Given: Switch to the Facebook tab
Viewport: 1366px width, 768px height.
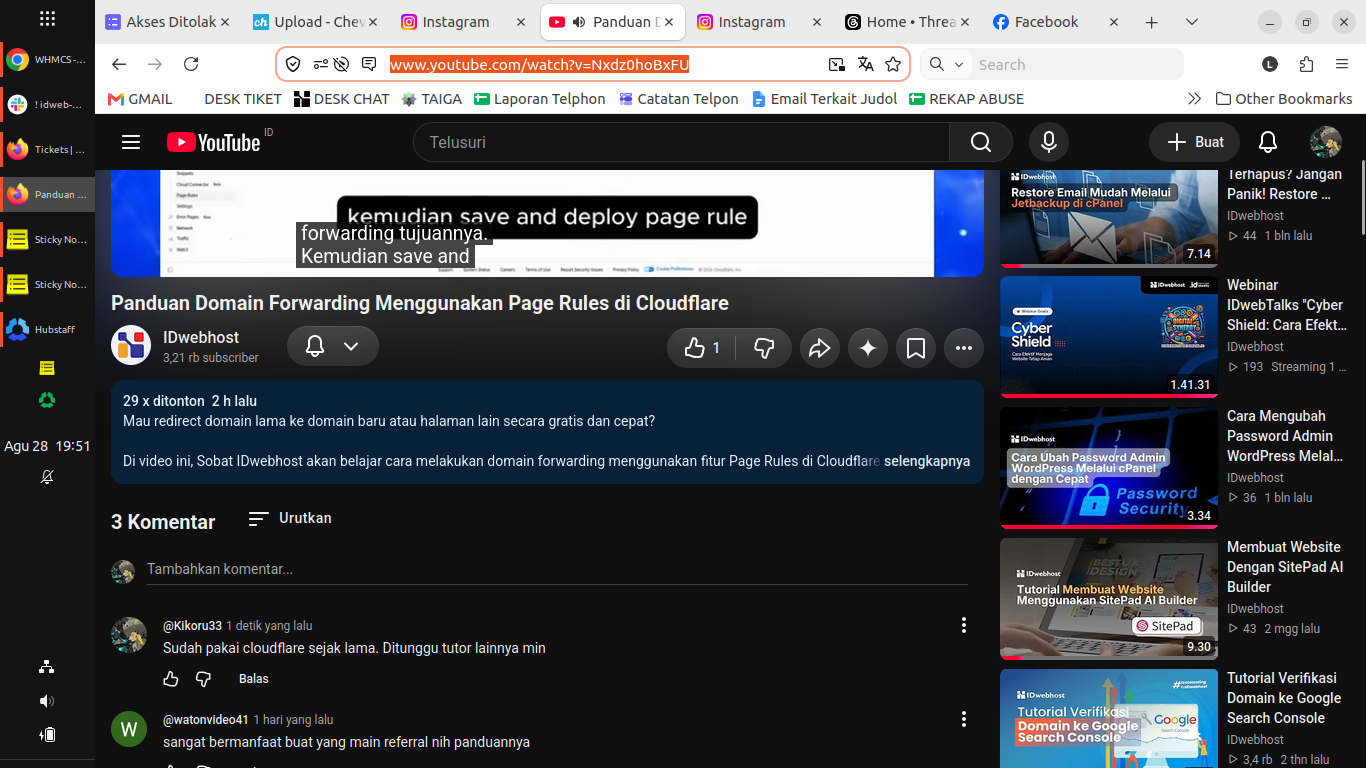Looking at the screenshot, I should click(1055, 22).
